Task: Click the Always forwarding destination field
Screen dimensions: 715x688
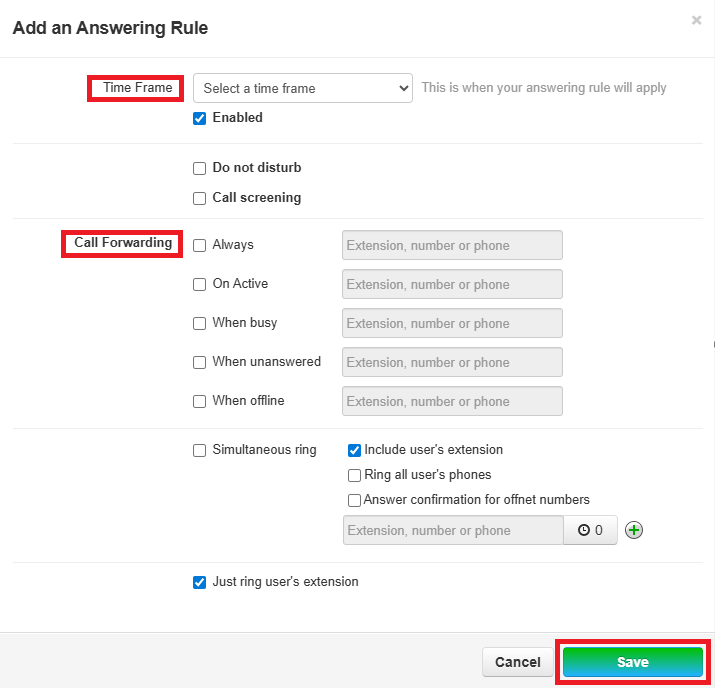Action: point(452,245)
